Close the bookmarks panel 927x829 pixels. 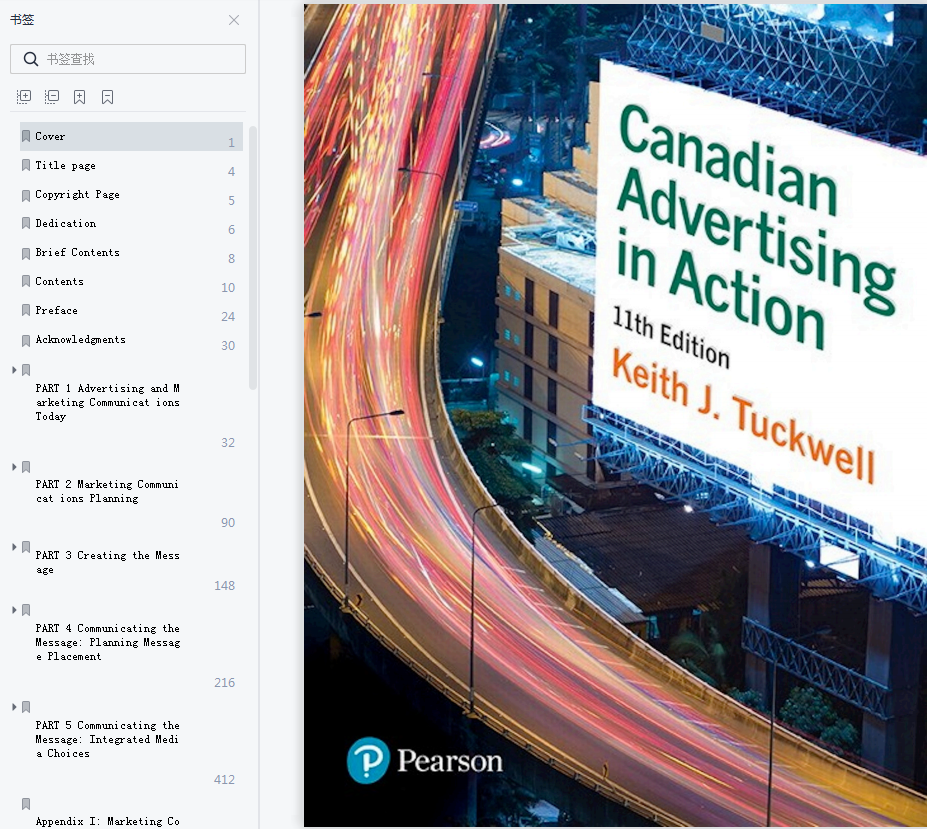tap(234, 20)
